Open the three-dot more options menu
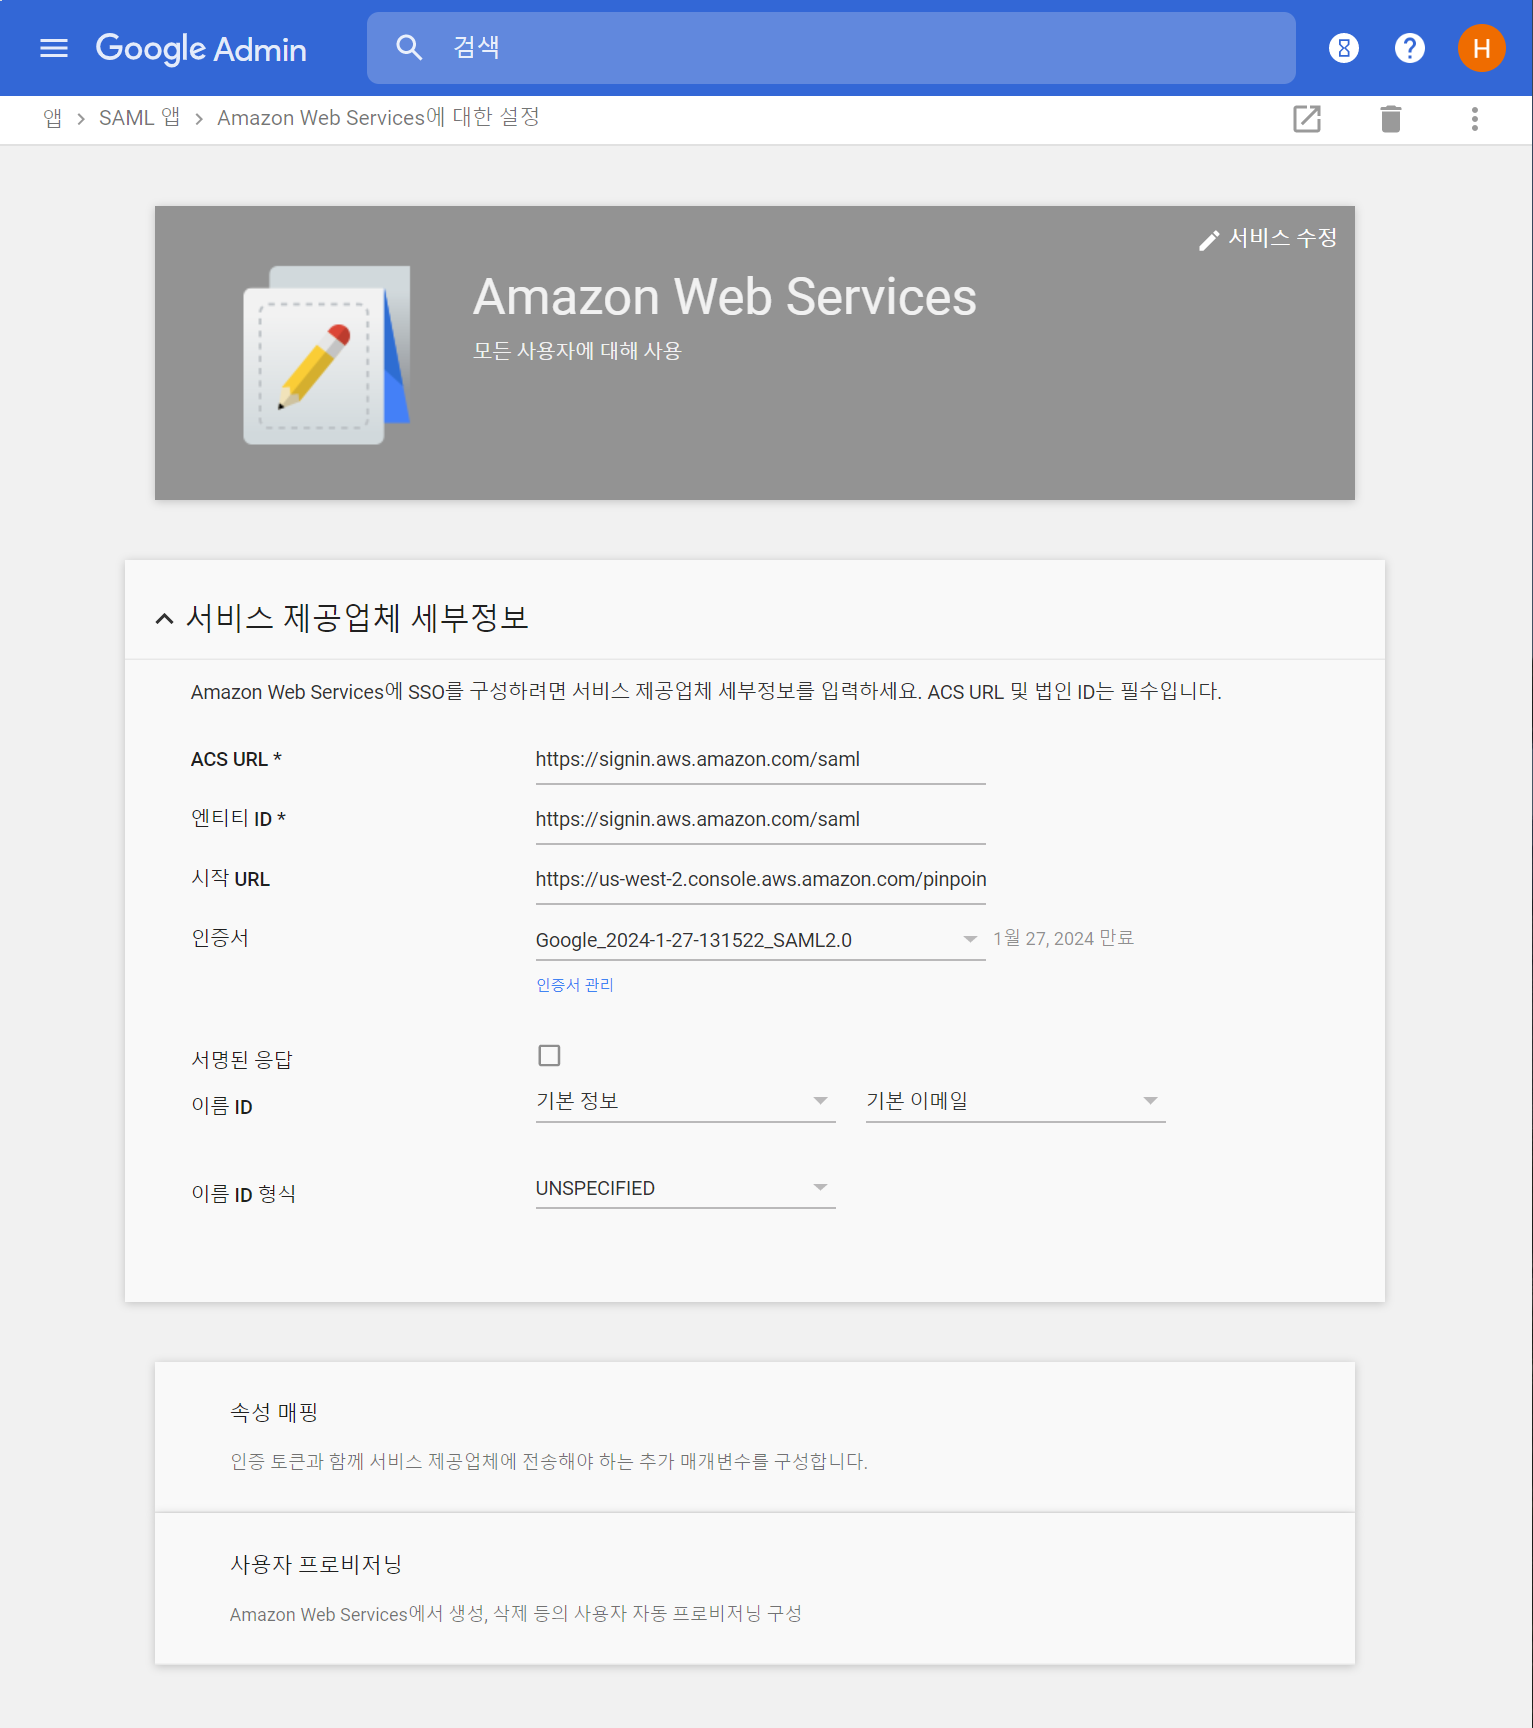The width and height of the screenshot is (1533, 1728). [x=1475, y=119]
